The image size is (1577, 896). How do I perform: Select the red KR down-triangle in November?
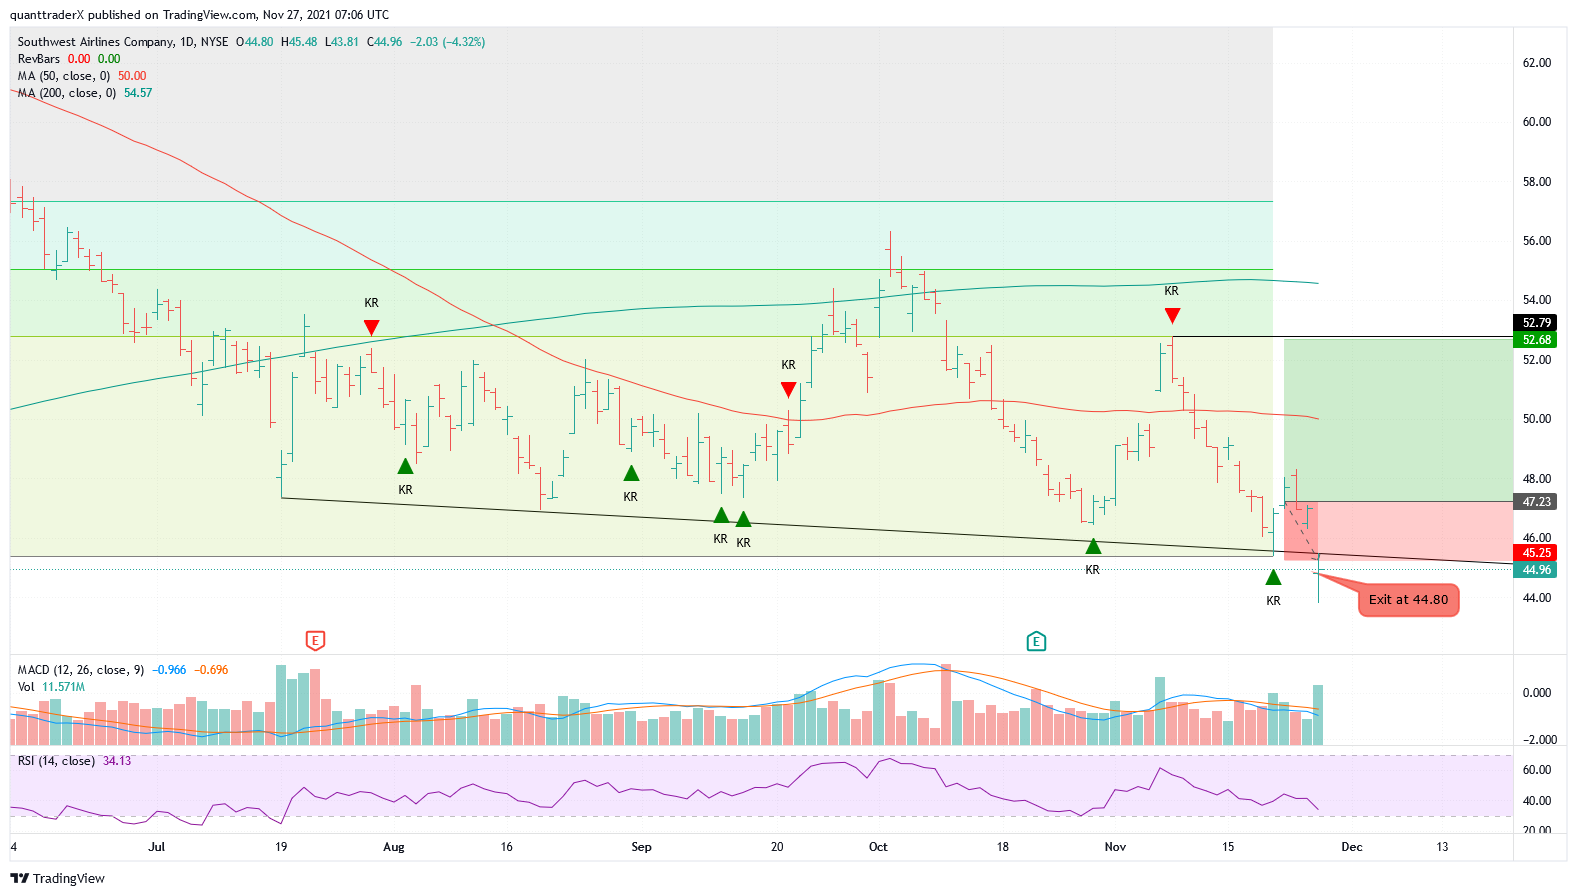[1172, 316]
